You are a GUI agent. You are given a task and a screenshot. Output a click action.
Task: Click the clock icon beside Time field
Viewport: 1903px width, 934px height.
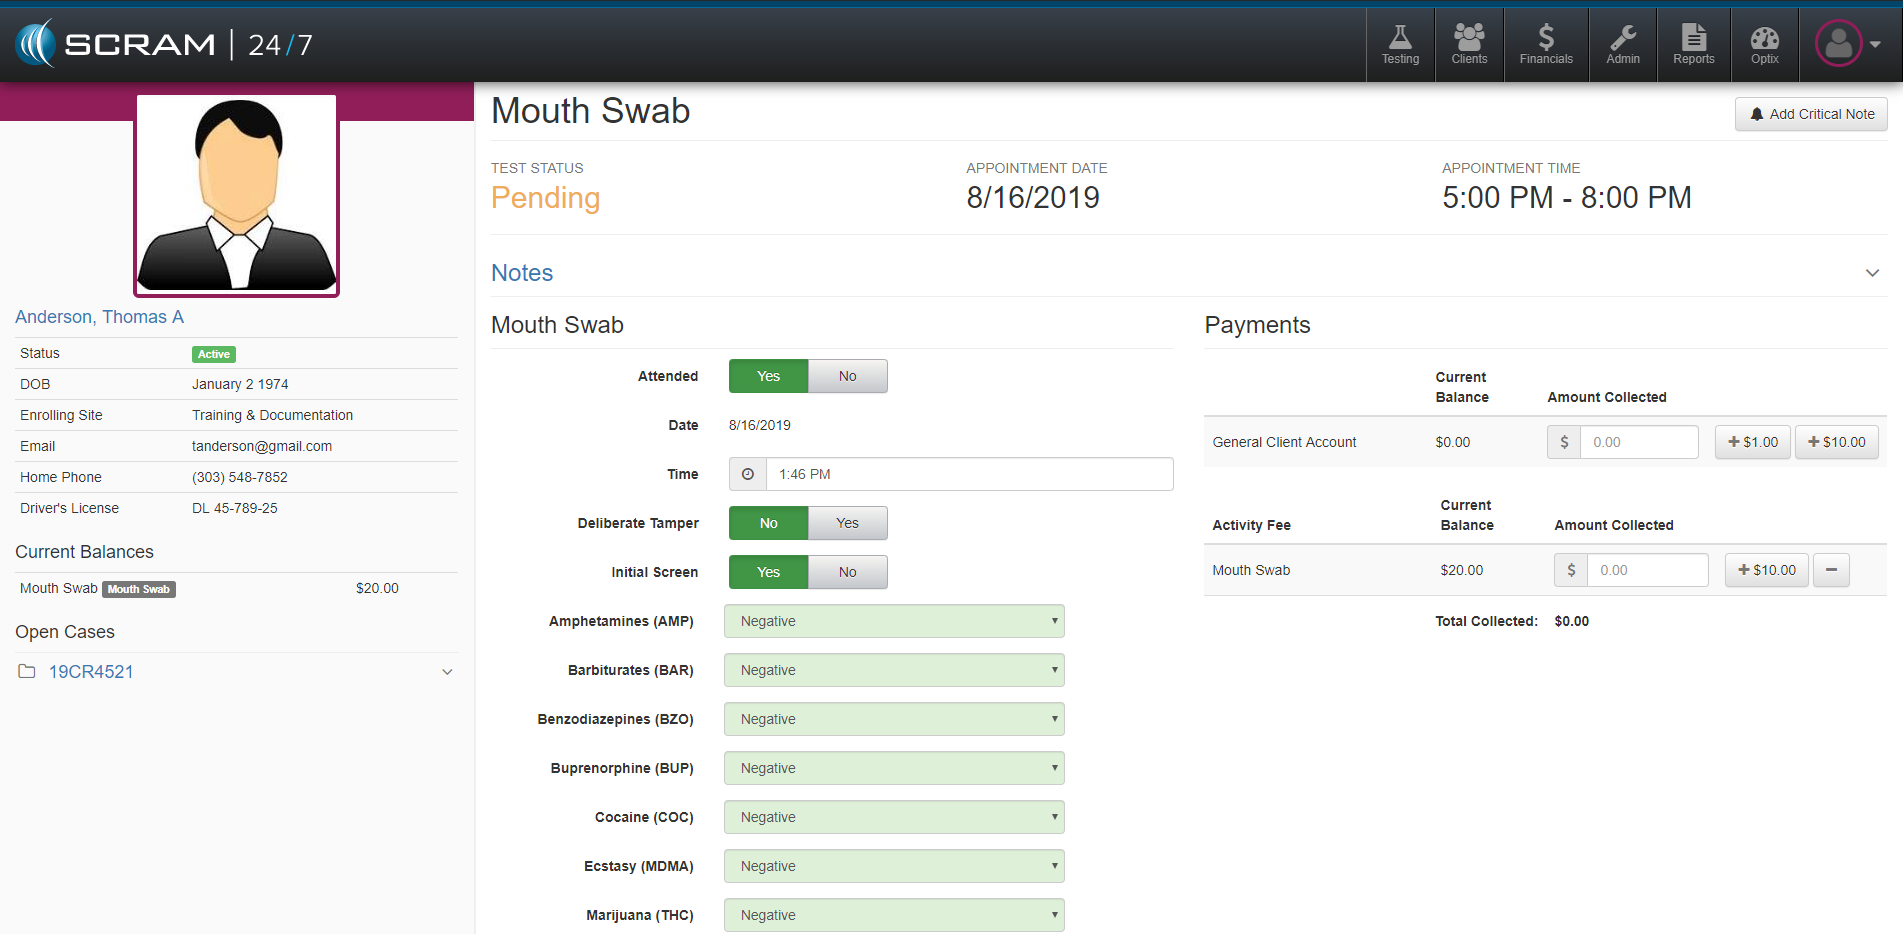pyautogui.click(x=748, y=474)
